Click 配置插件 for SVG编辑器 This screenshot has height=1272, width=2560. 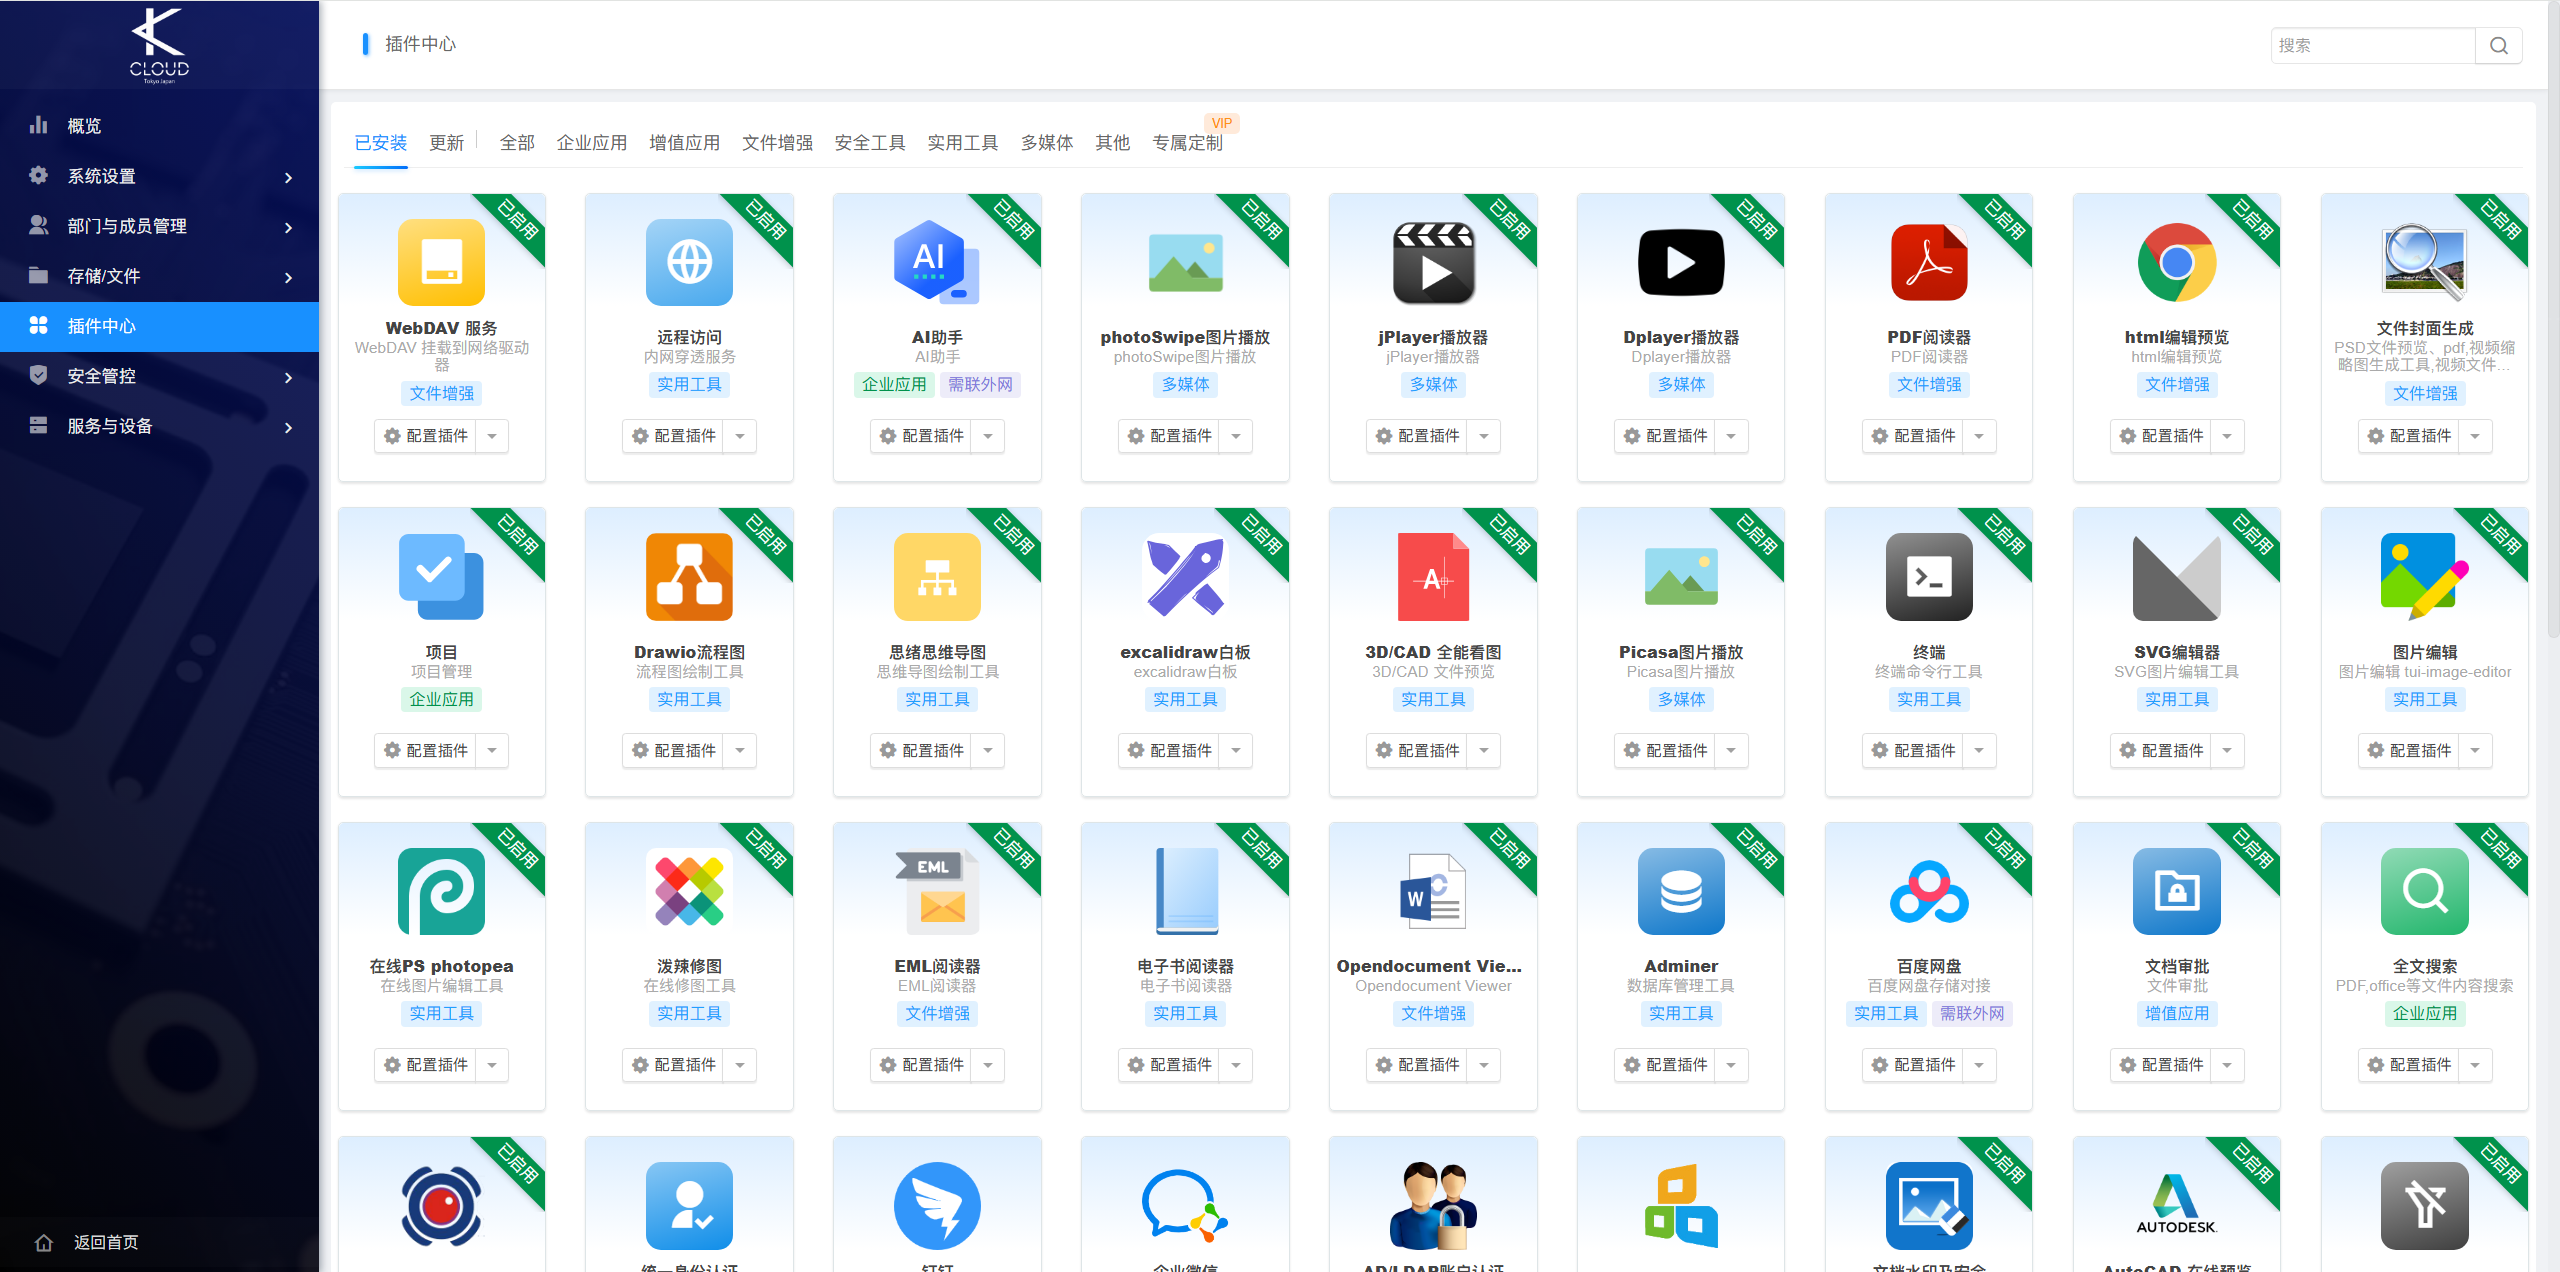point(2163,751)
